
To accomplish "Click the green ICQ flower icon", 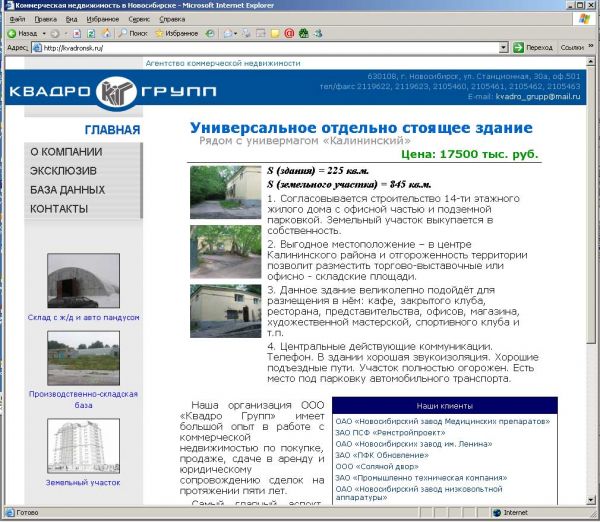I will coord(303,34).
